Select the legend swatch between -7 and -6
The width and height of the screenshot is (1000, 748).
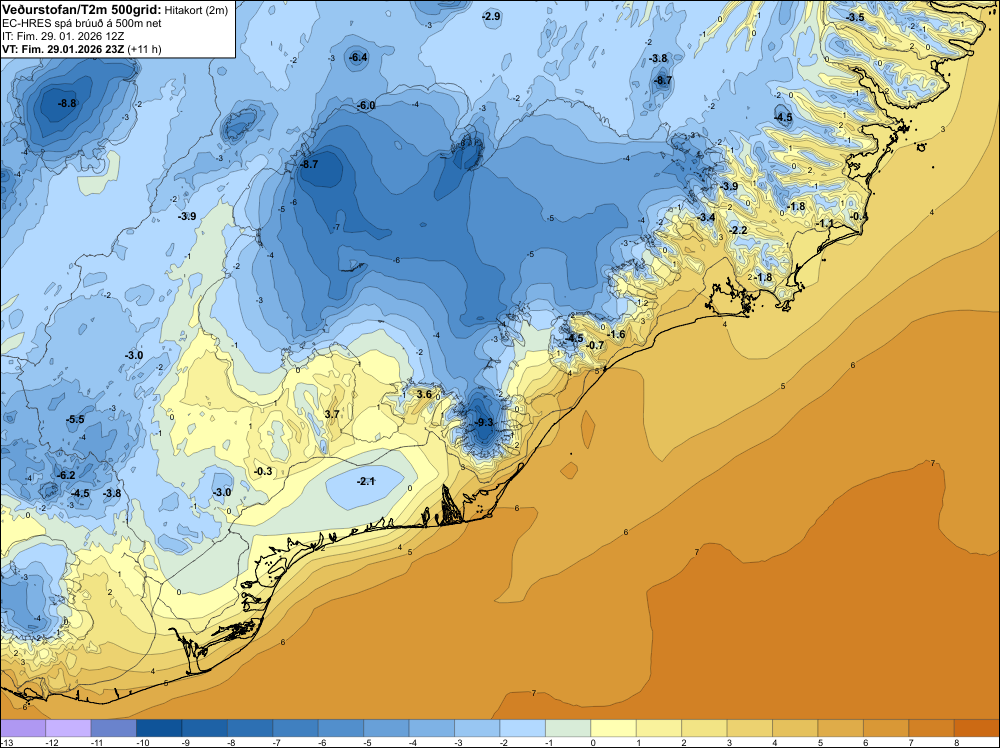pyautogui.click(x=295, y=728)
